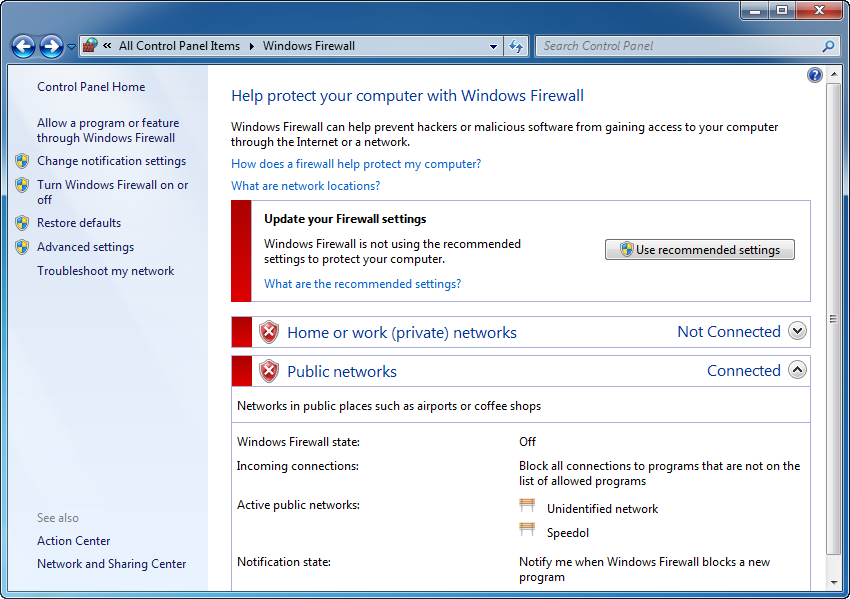This screenshot has width=850, height=599.
Task: Close the Windows Firewall window
Action: [820, 10]
